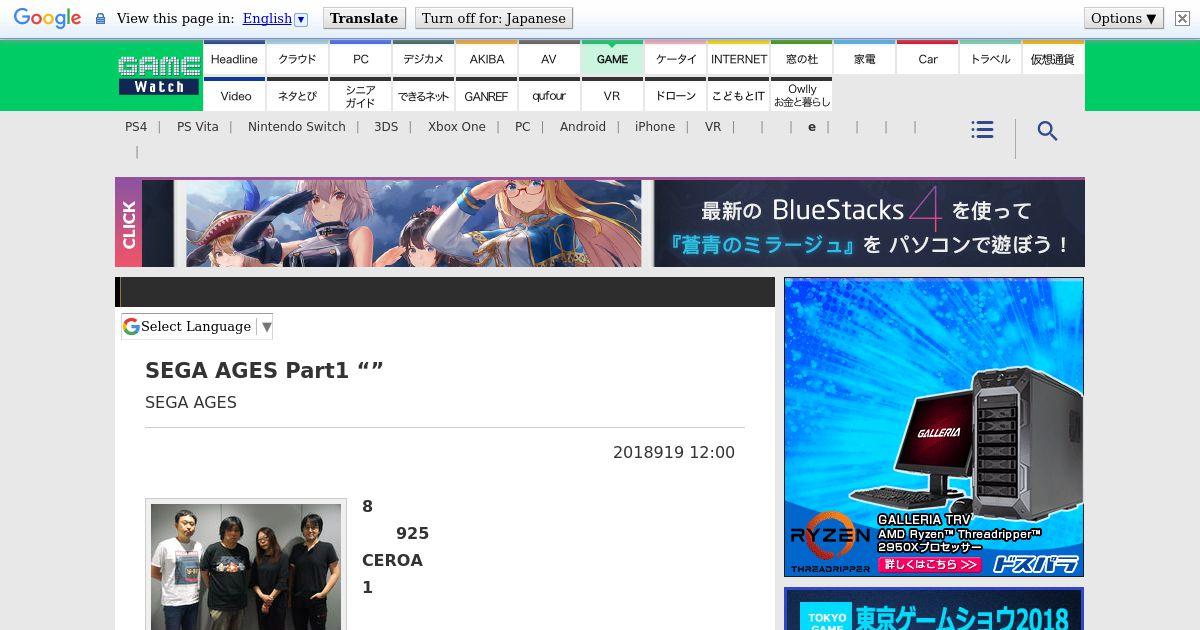Open the トラベル tab
1200x630 pixels.
(991, 59)
